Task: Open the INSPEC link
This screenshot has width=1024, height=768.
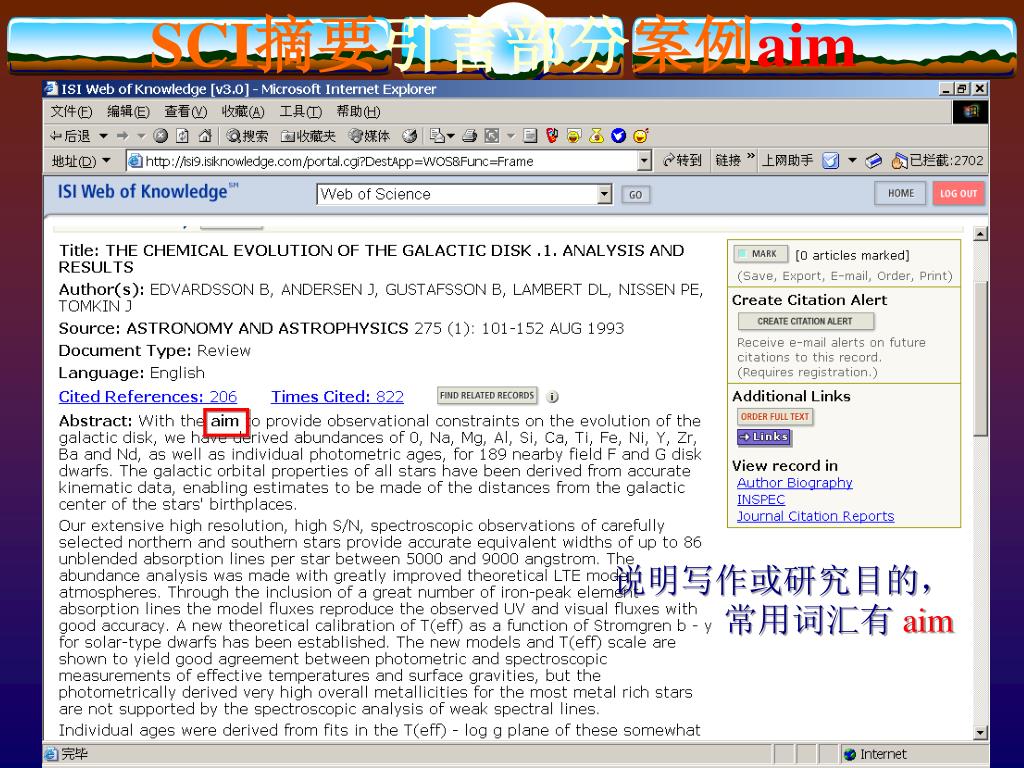Action: pos(761,500)
